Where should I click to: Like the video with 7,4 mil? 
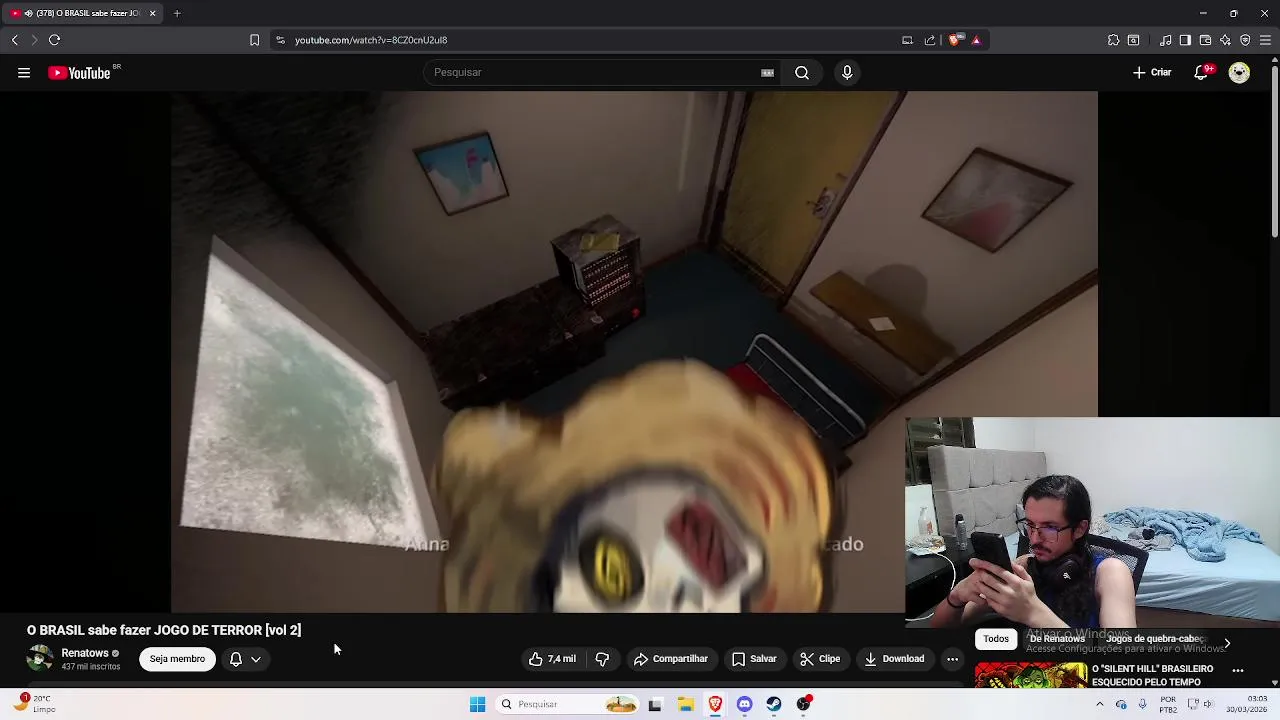[551, 659]
